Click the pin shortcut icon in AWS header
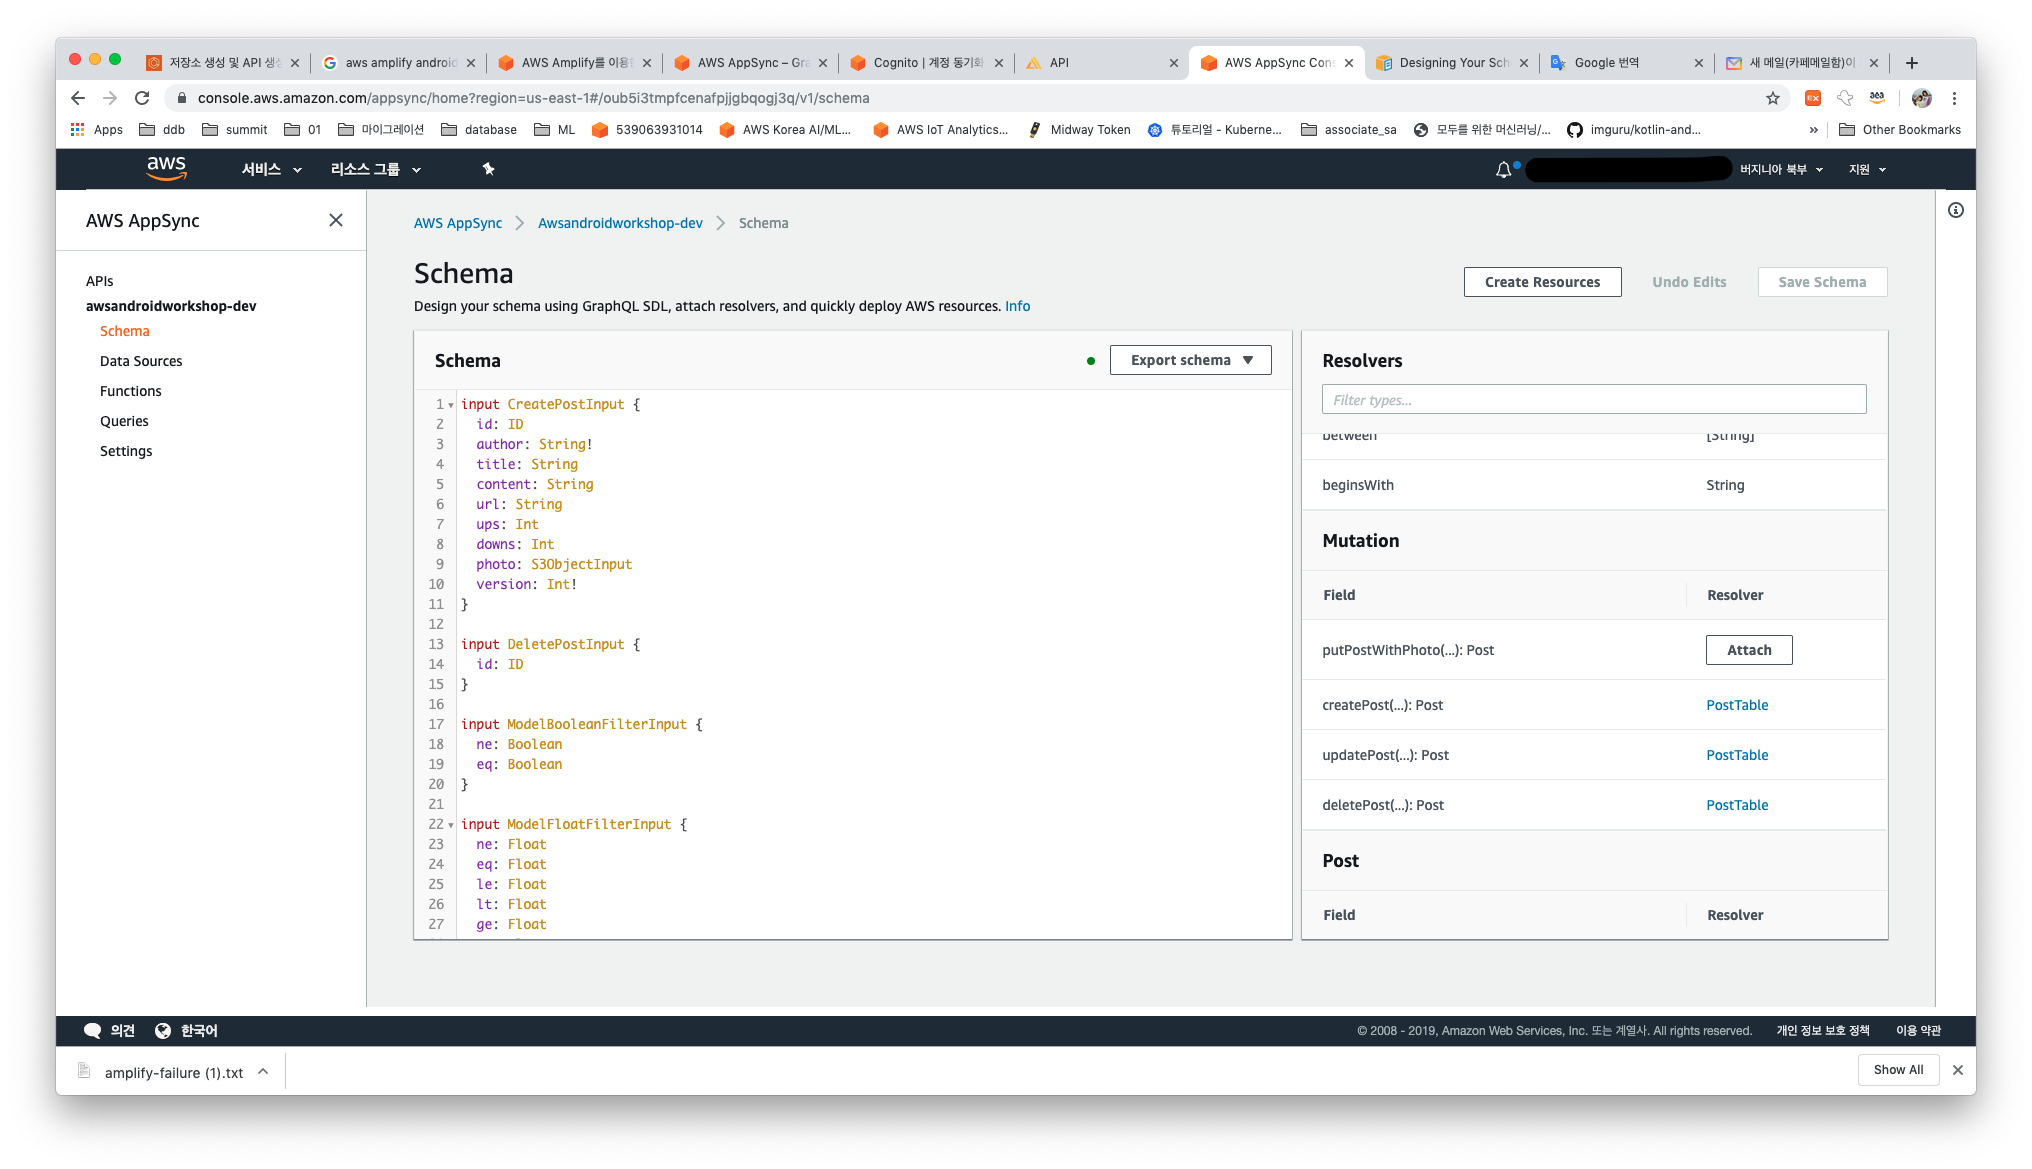 click(488, 169)
